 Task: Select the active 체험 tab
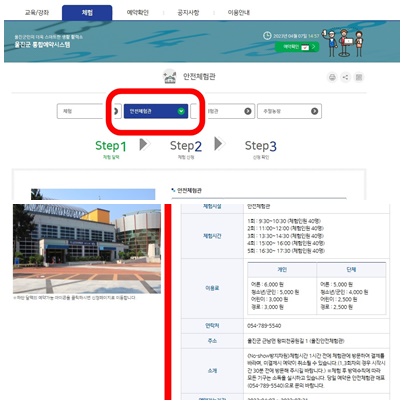(x=87, y=13)
